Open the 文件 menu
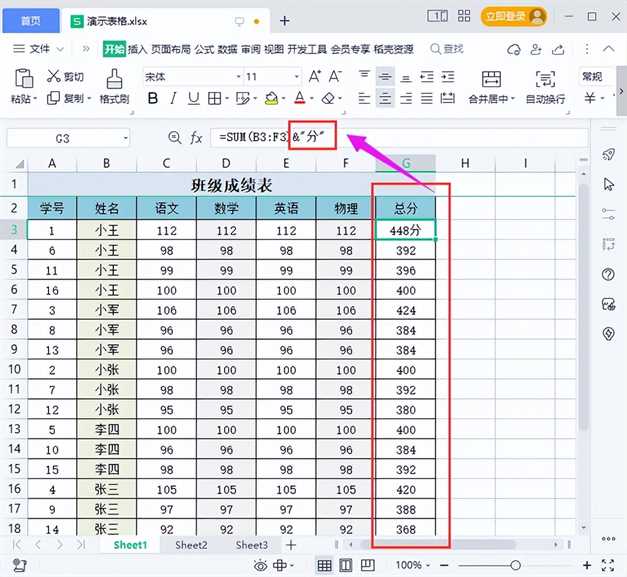Viewport: 627px width, 577px height. 40,49
